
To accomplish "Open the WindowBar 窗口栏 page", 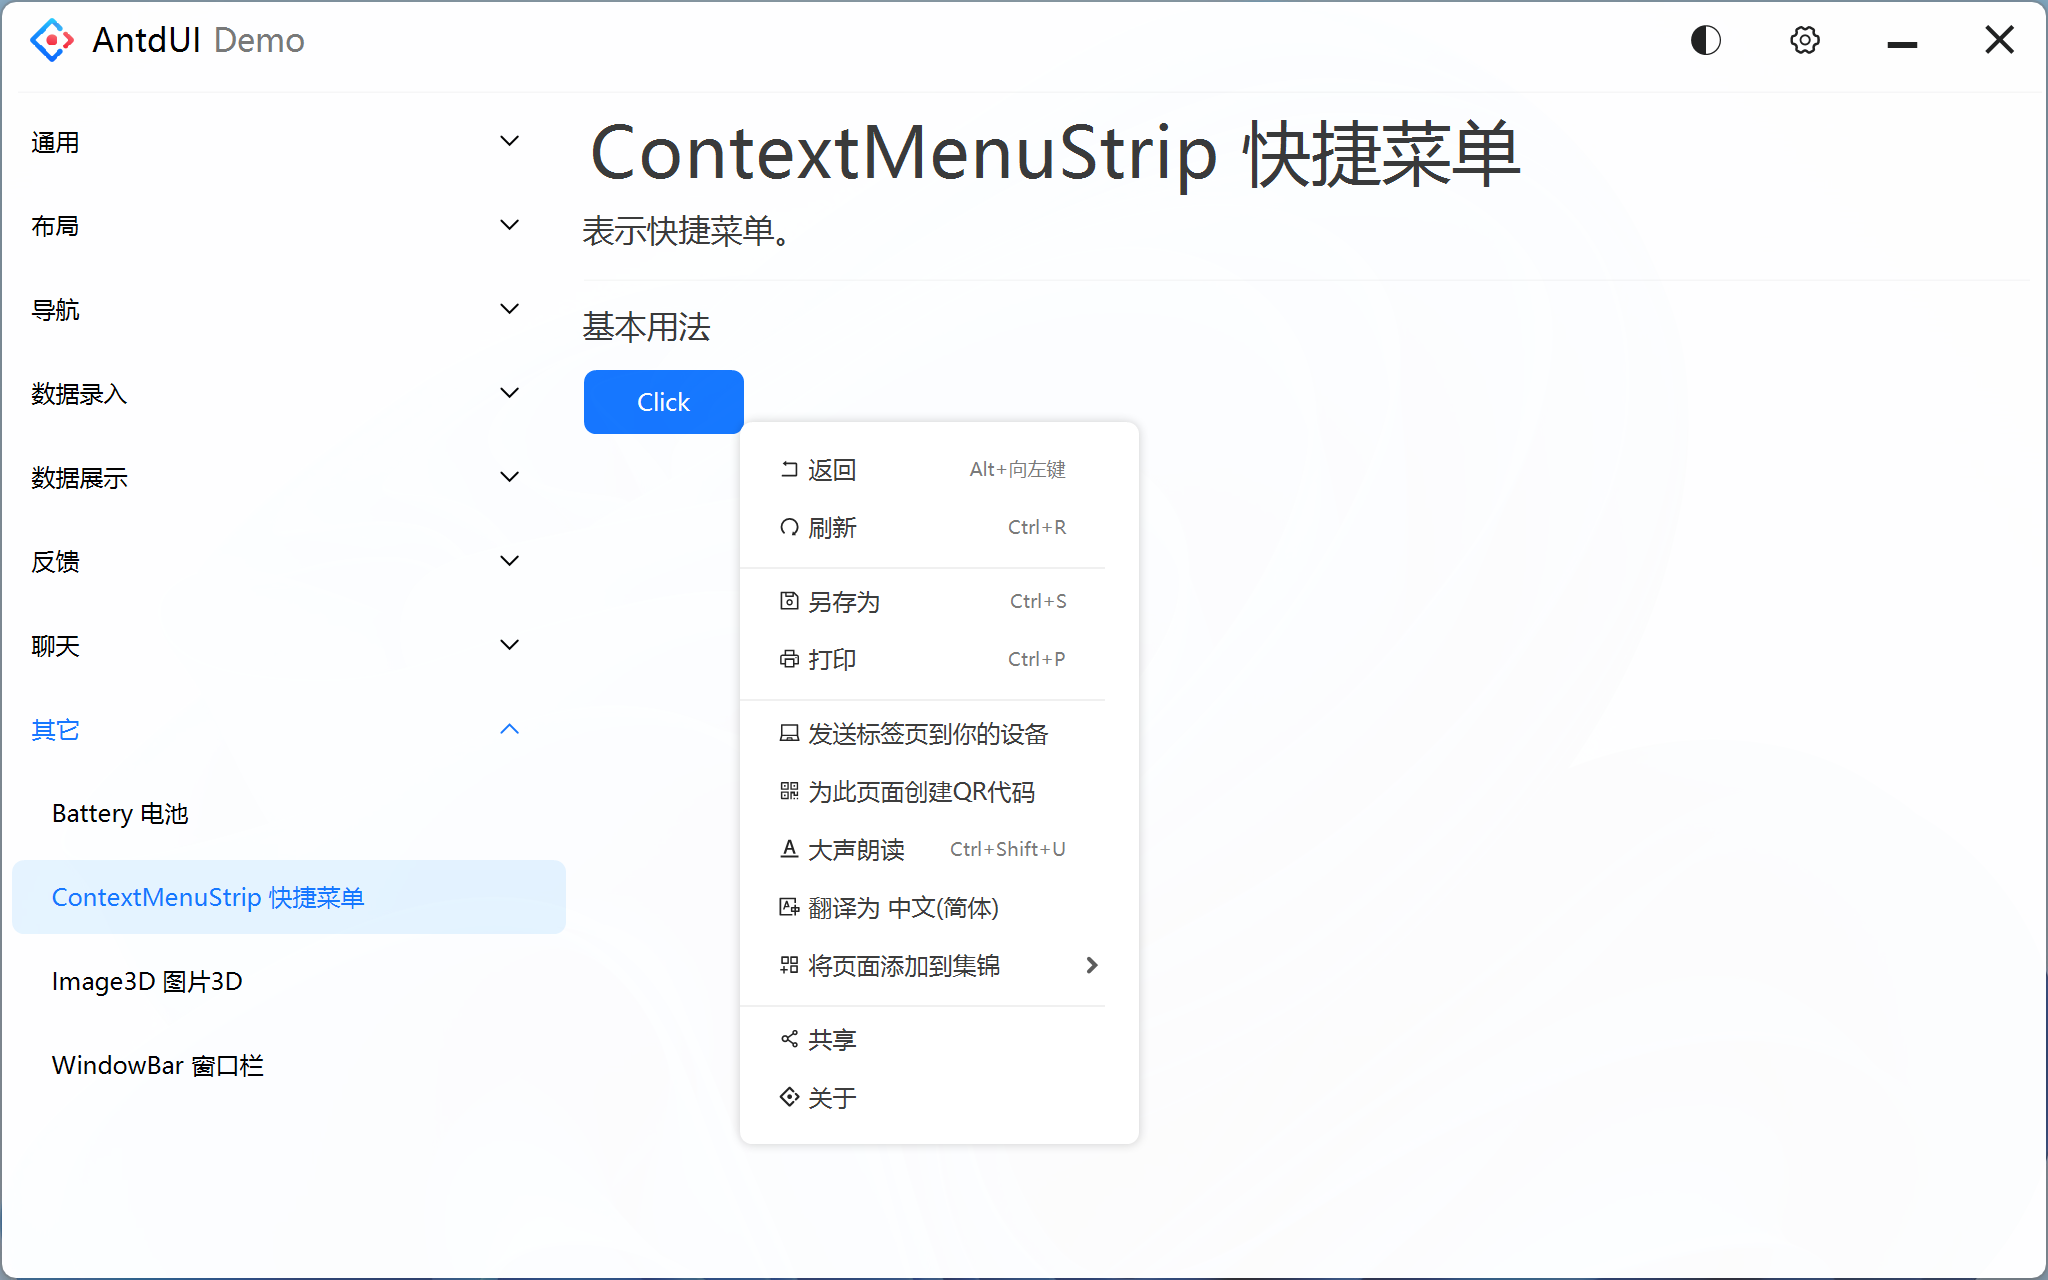I will click(x=158, y=1065).
